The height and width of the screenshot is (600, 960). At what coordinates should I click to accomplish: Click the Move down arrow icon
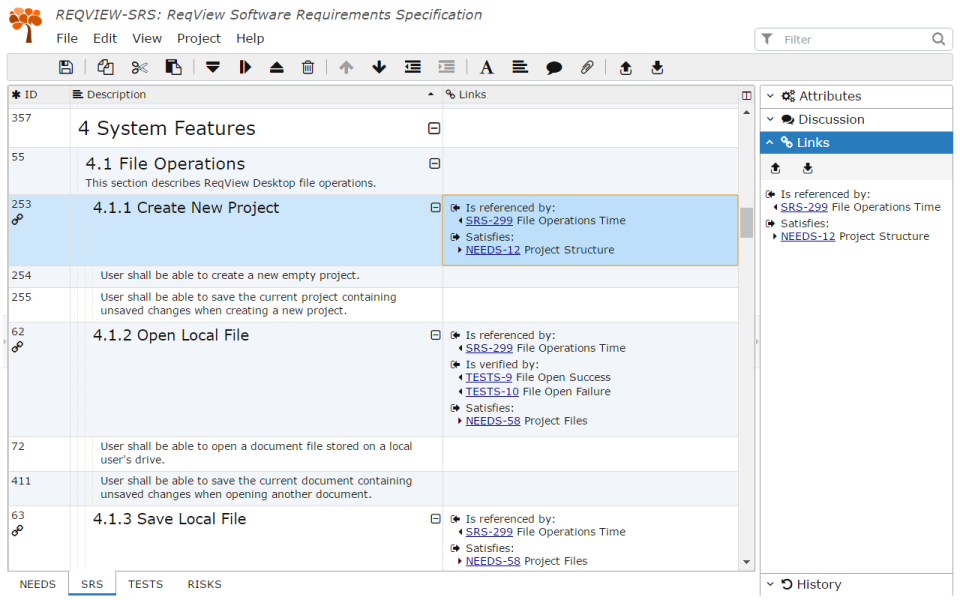point(379,67)
